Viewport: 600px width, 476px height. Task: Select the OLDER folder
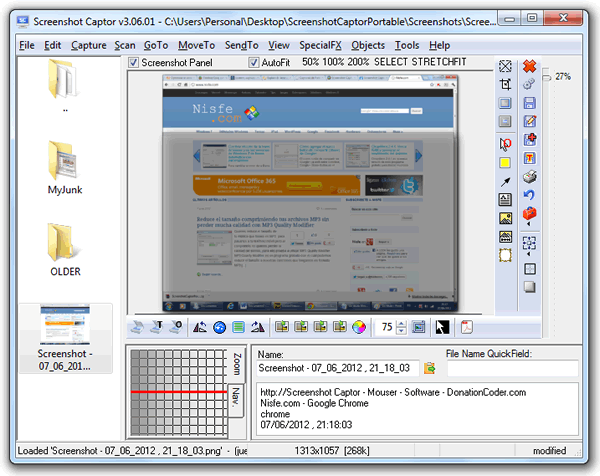[65, 250]
